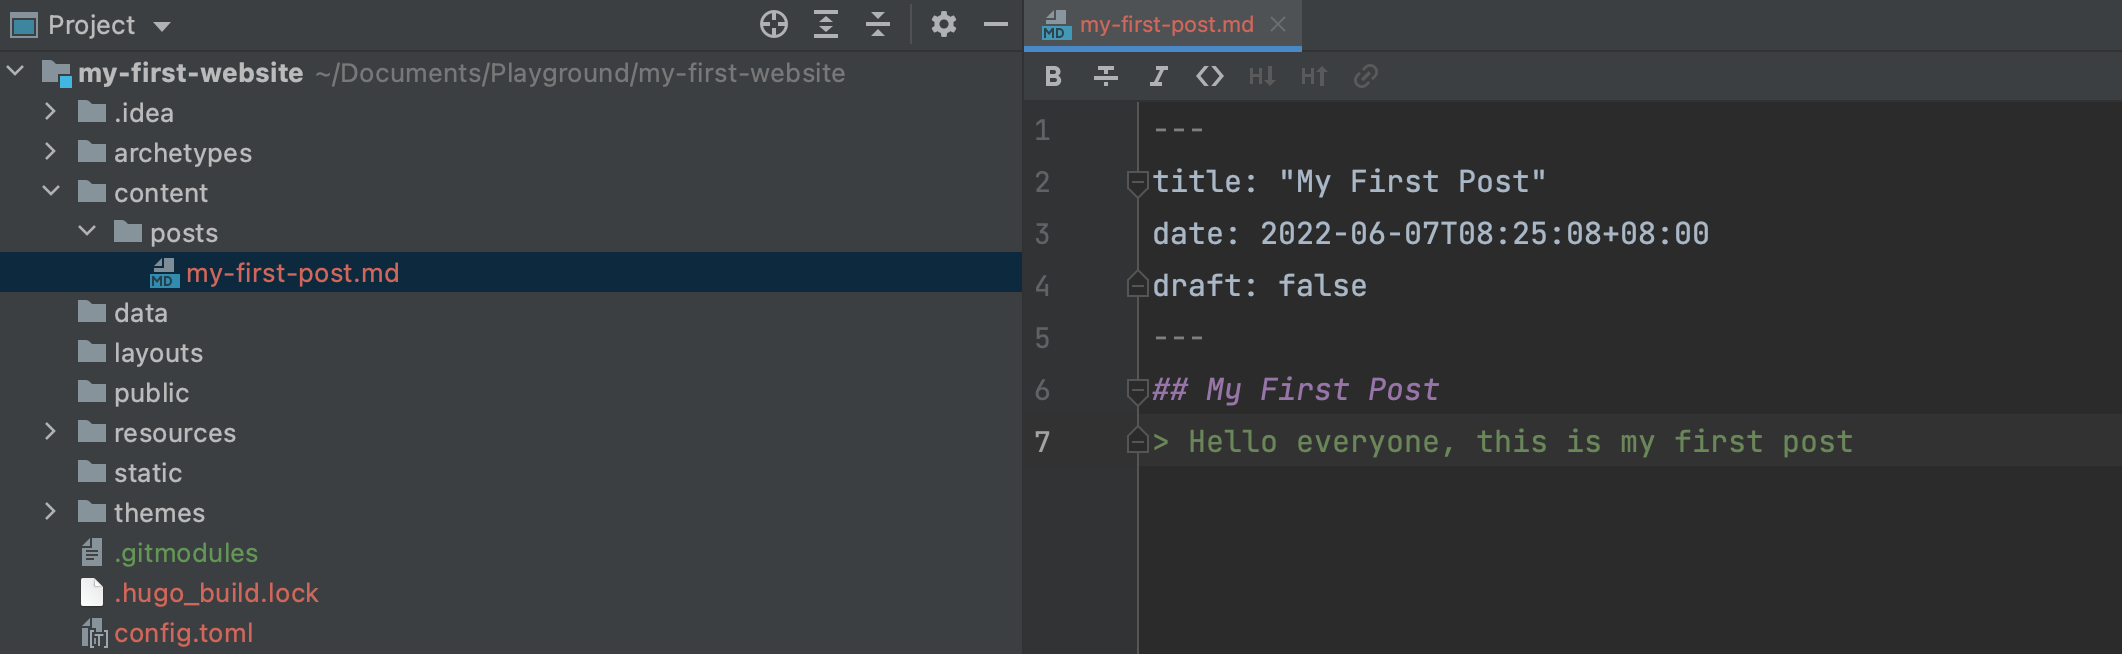Expand all items in Project panel
The image size is (2122, 654).
point(825,24)
